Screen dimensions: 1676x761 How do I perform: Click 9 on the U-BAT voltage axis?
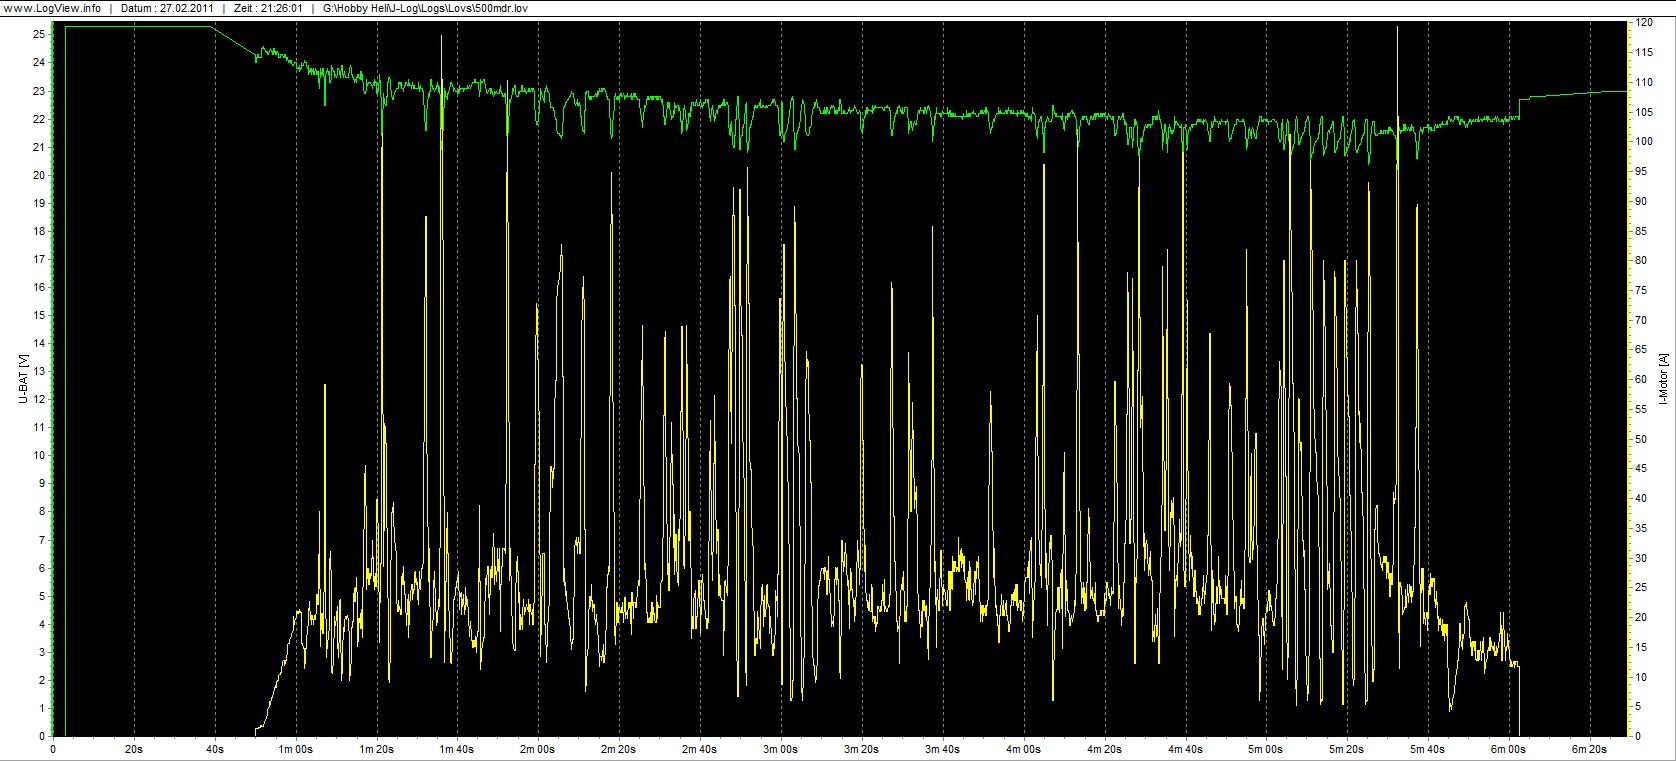tap(42, 483)
